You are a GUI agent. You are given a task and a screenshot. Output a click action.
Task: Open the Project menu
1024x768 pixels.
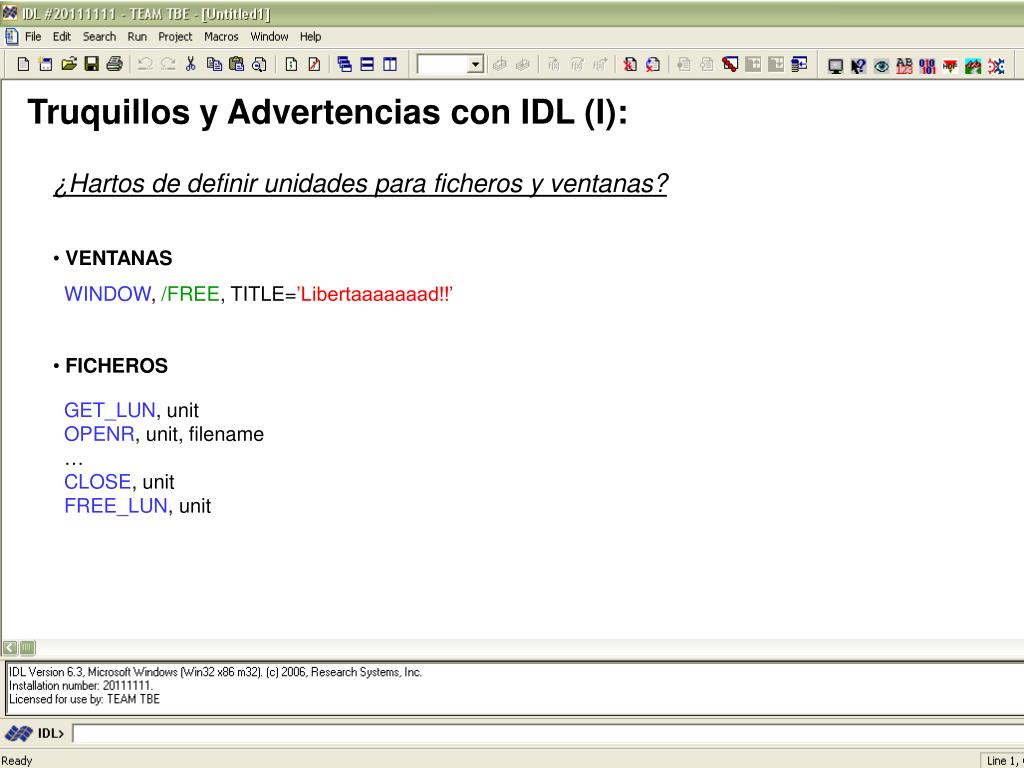tap(175, 37)
